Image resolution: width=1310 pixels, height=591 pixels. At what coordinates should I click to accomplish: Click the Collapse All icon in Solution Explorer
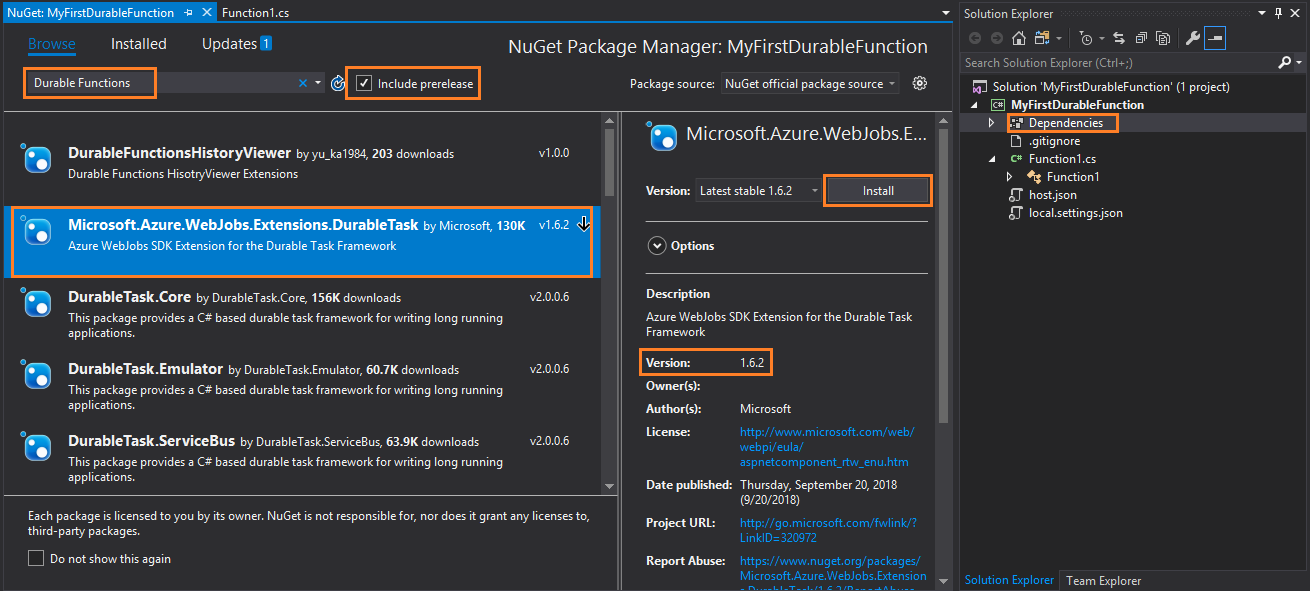(x=1140, y=38)
